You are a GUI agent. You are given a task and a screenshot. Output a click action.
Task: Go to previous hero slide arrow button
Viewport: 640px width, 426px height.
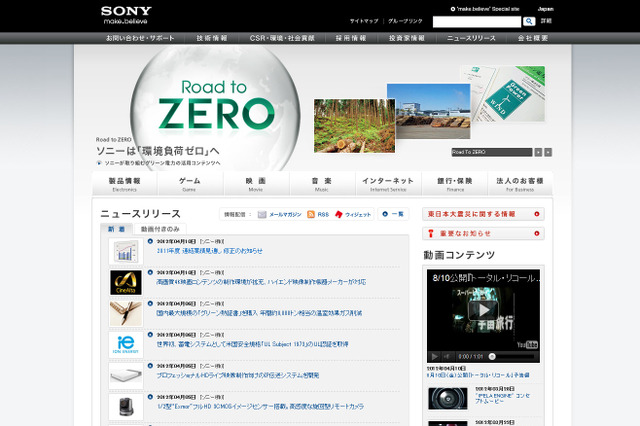click(x=538, y=152)
